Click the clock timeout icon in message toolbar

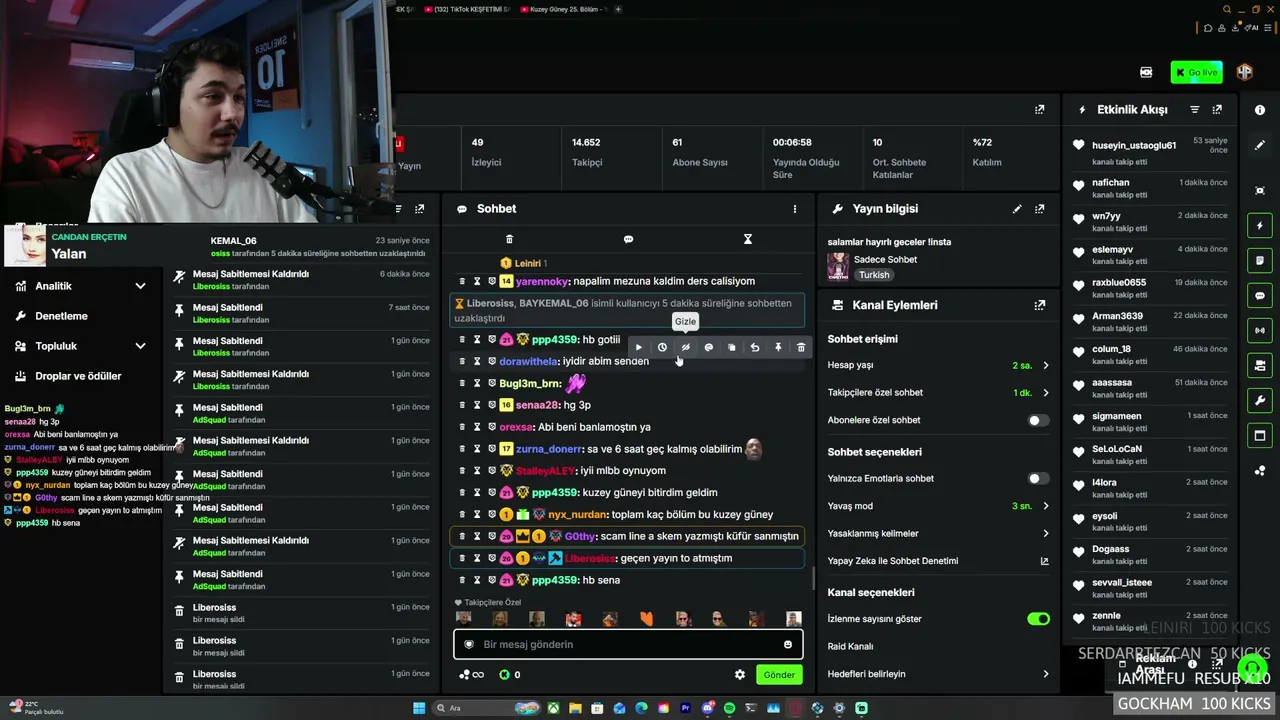(662, 347)
